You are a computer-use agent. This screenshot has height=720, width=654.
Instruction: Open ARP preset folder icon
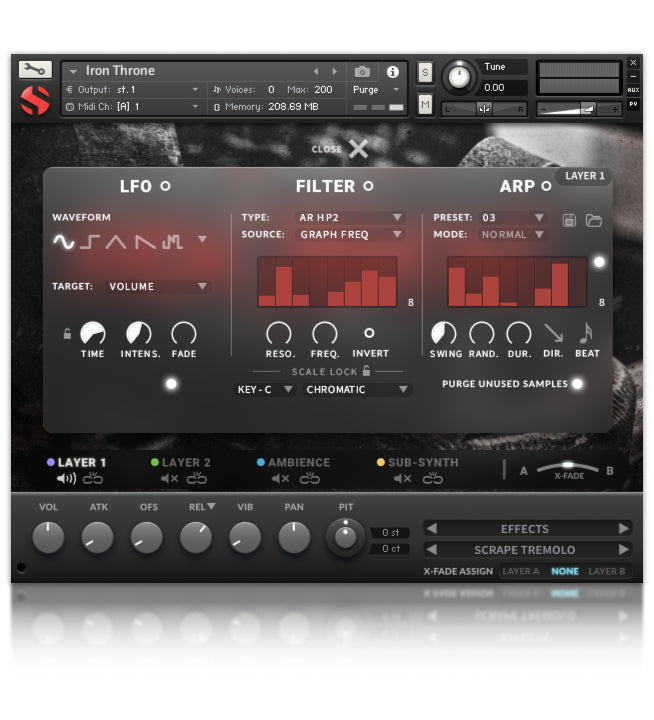[x=593, y=220]
